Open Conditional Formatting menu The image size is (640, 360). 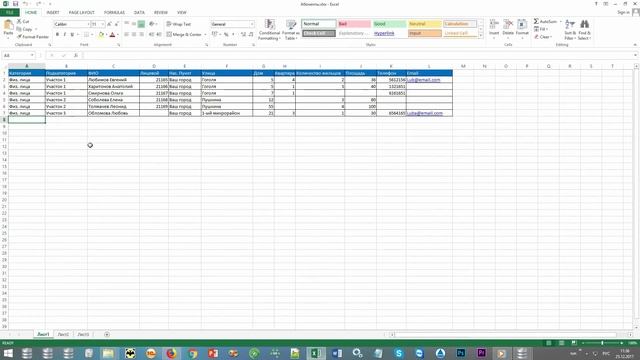click(269, 29)
